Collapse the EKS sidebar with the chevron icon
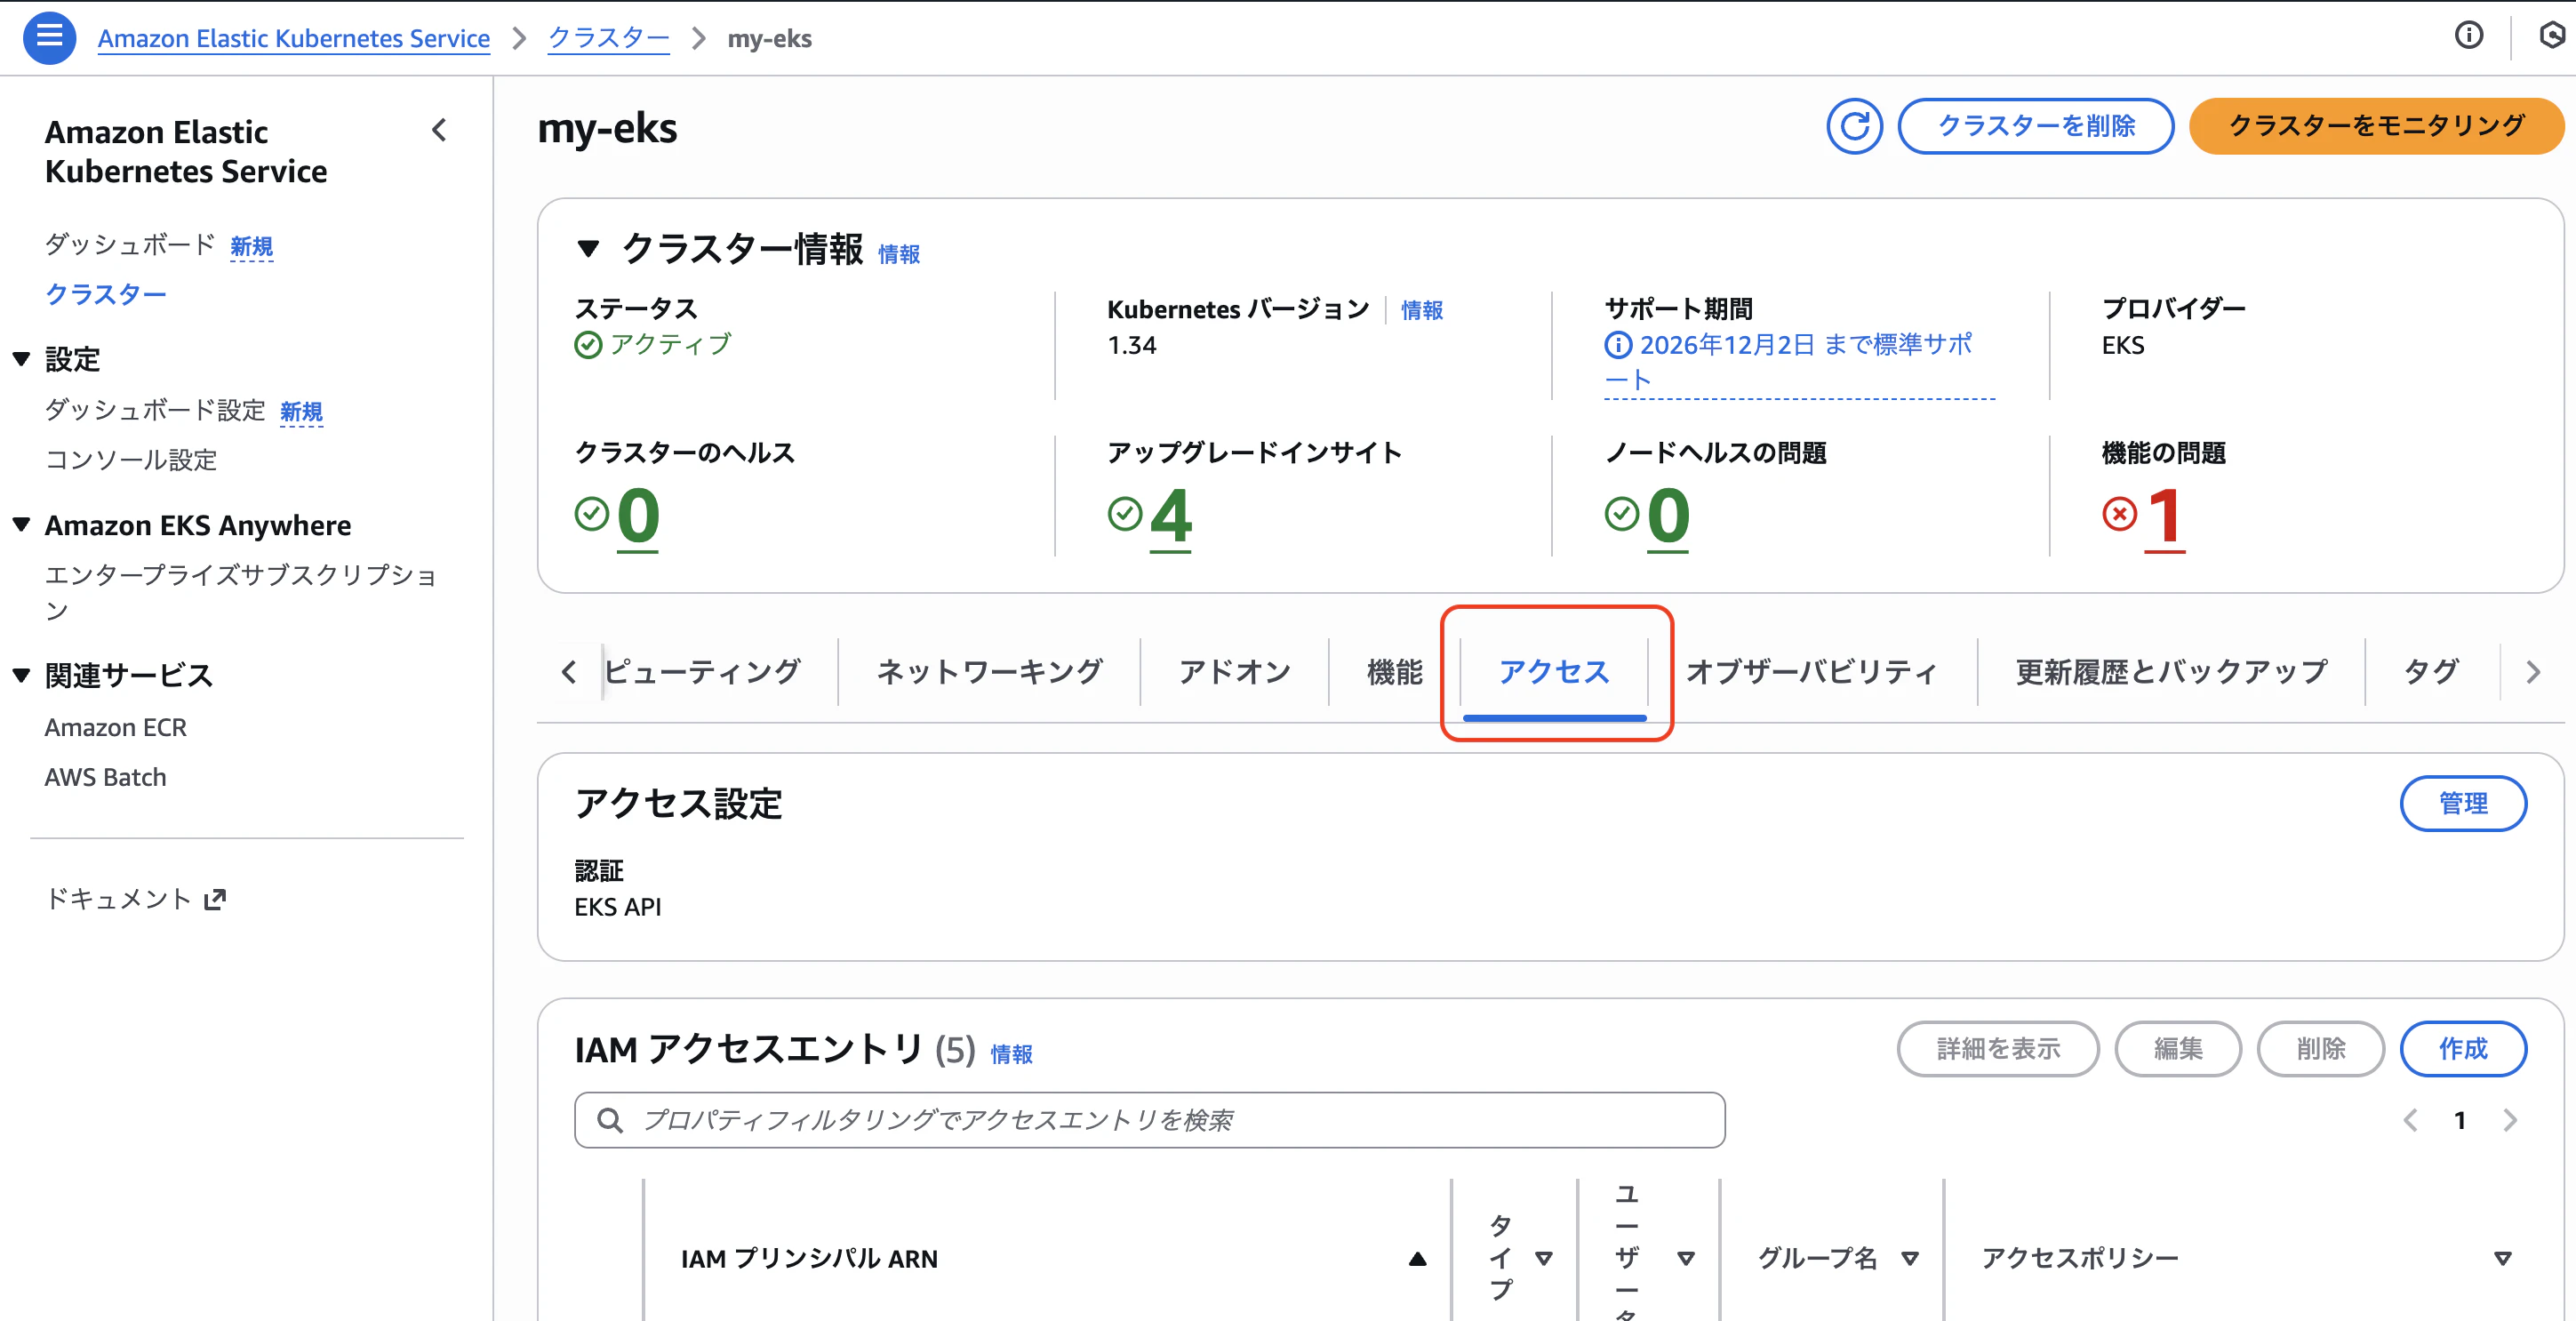The image size is (2576, 1321). coord(440,129)
